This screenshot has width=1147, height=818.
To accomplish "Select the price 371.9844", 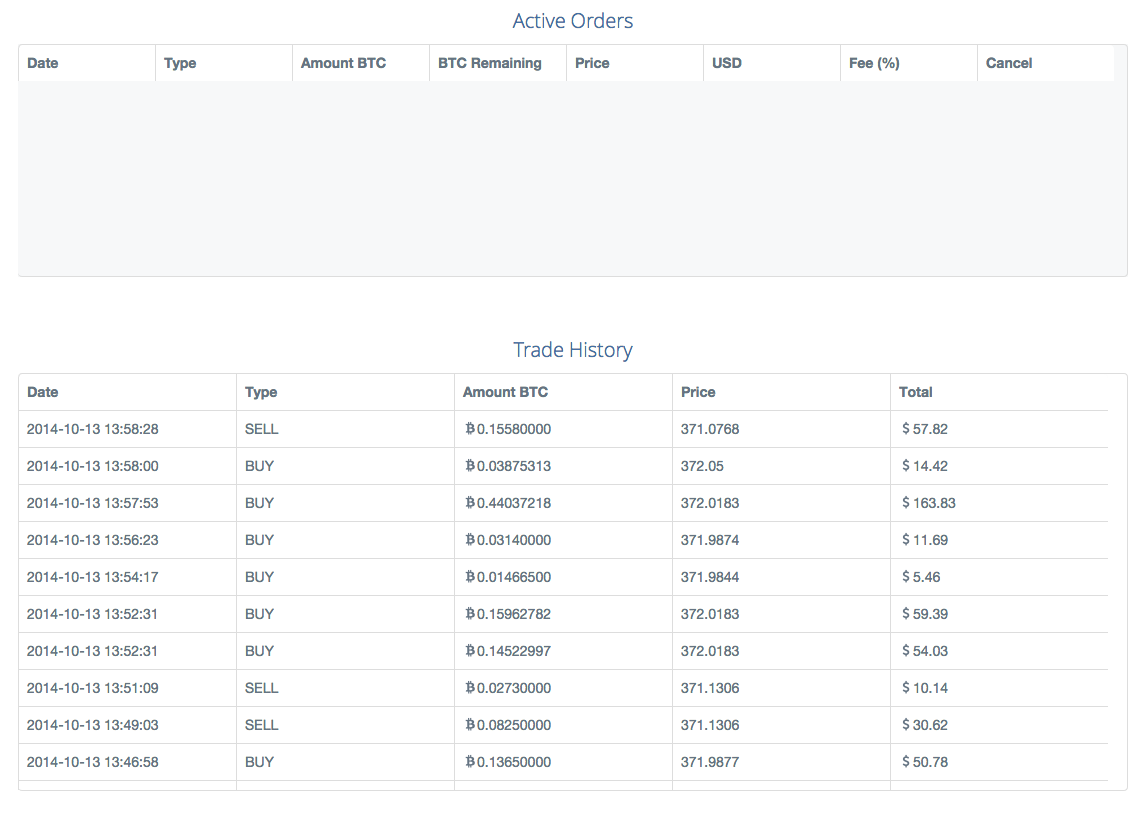I will pyautogui.click(x=710, y=577).
